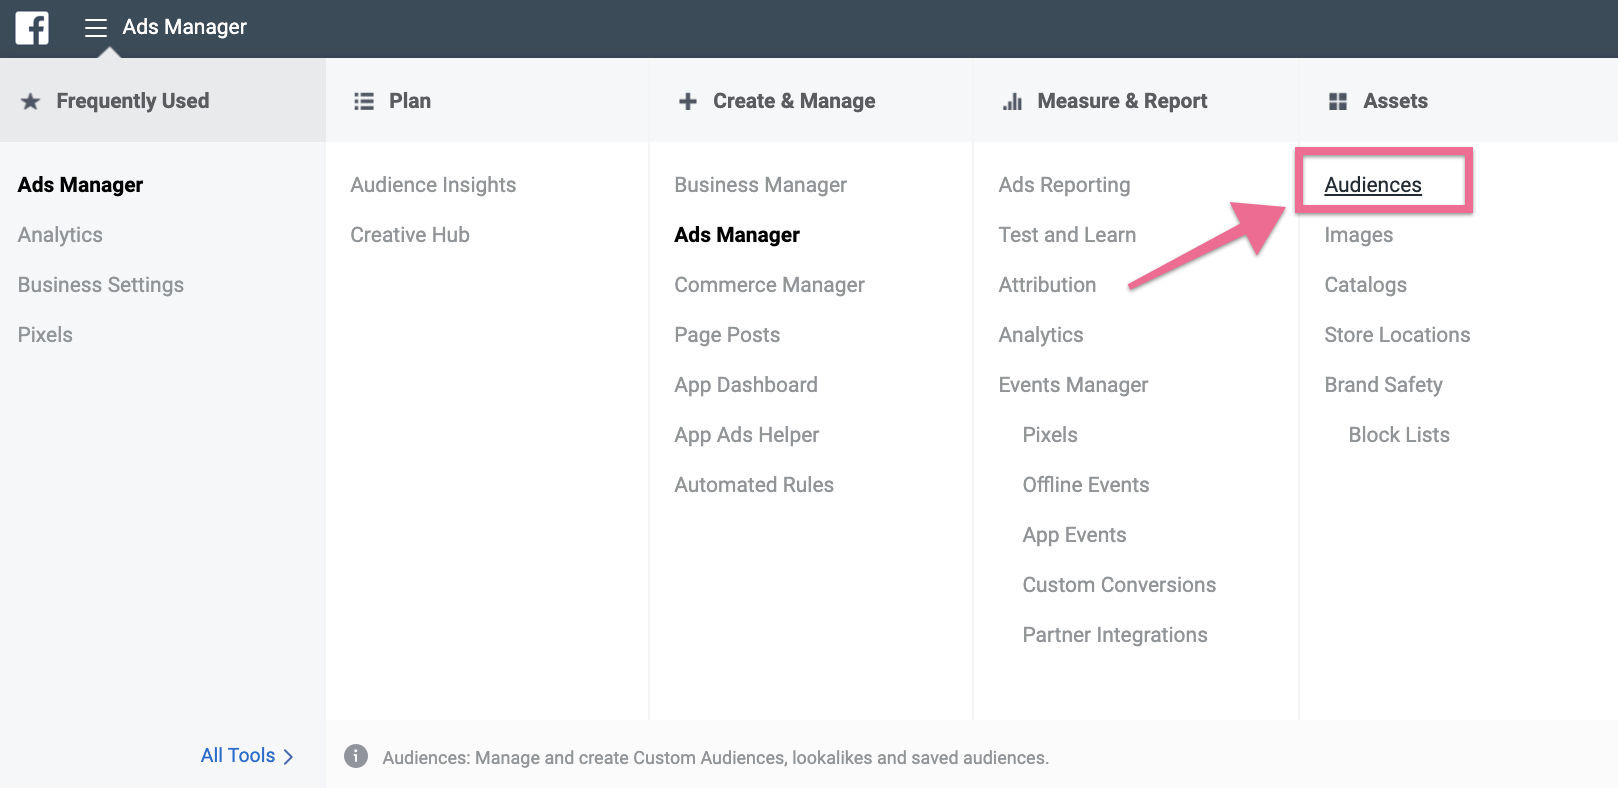Open Creative Hub
The width and height of the screenshot is (1618, 788).
(x=410, y=235)
